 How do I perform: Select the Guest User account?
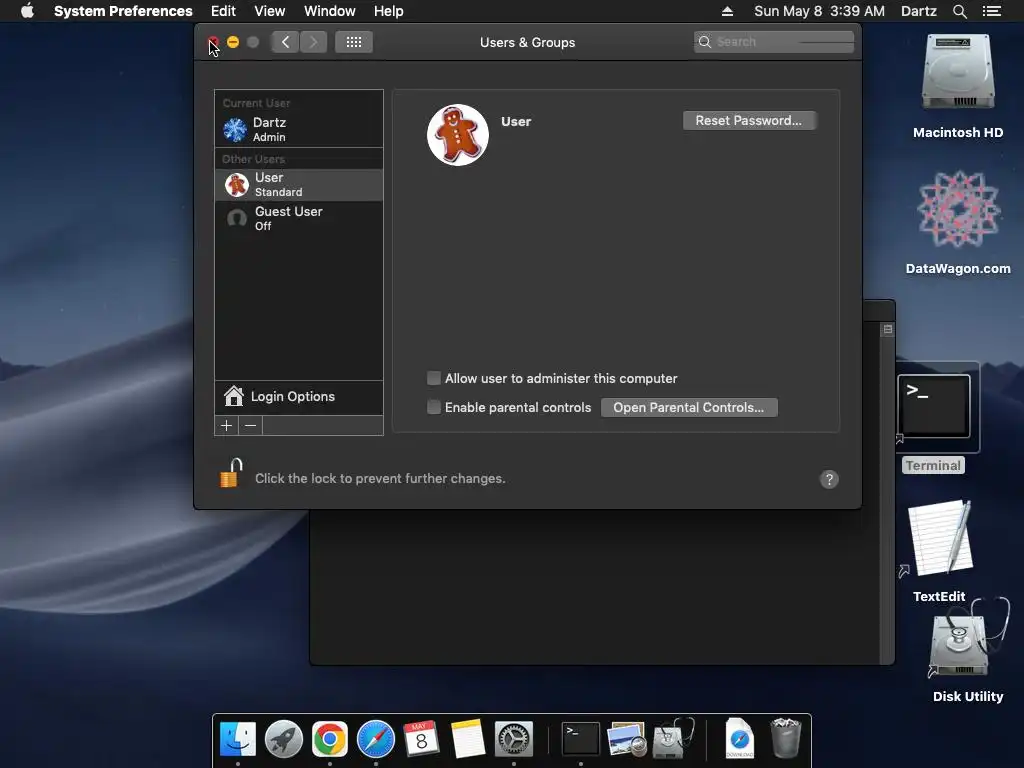tap(299, 218)
